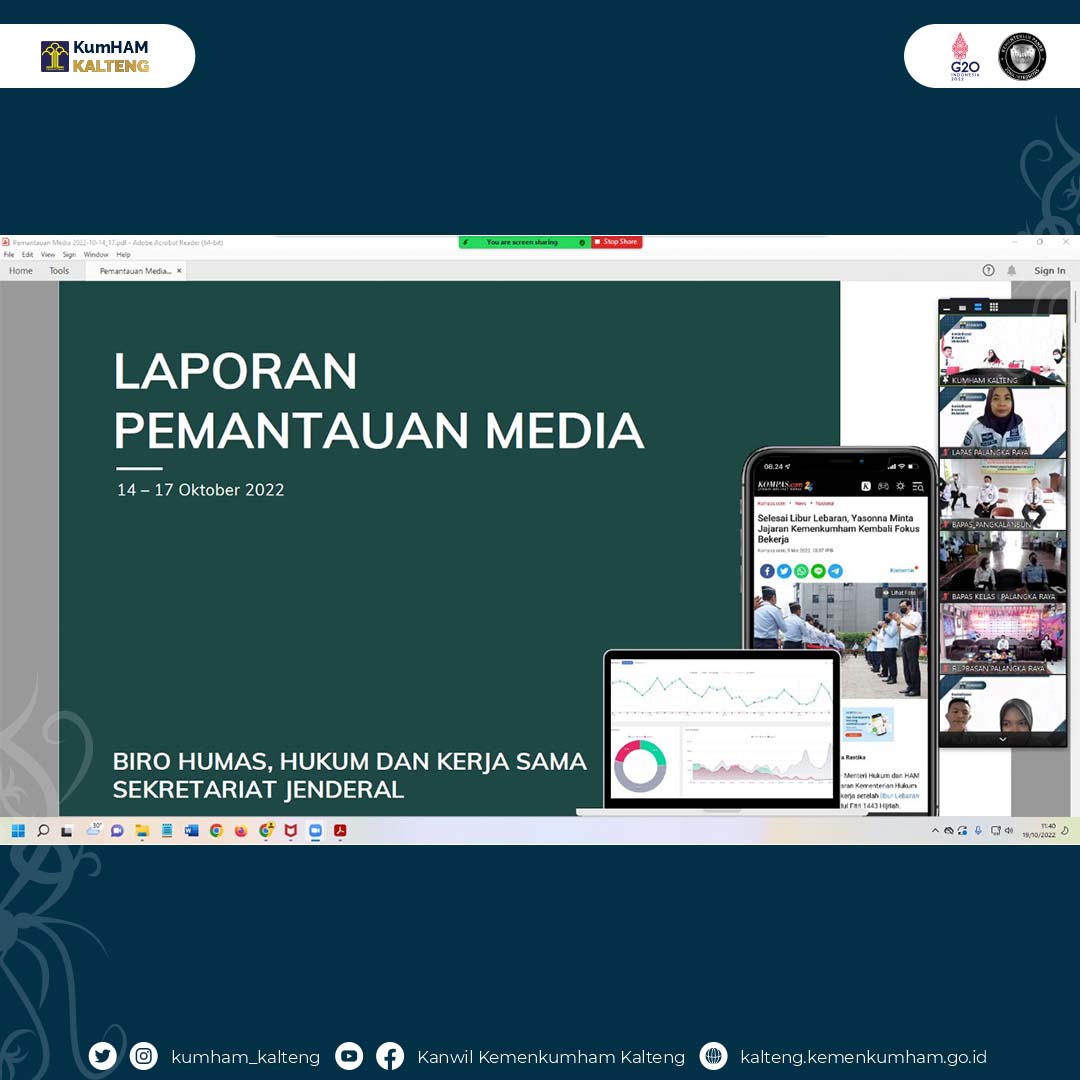Screen dimensions: 1080x1080
Task: Minimize the Zoom video thumbnail panel
Action: (946, 307)
